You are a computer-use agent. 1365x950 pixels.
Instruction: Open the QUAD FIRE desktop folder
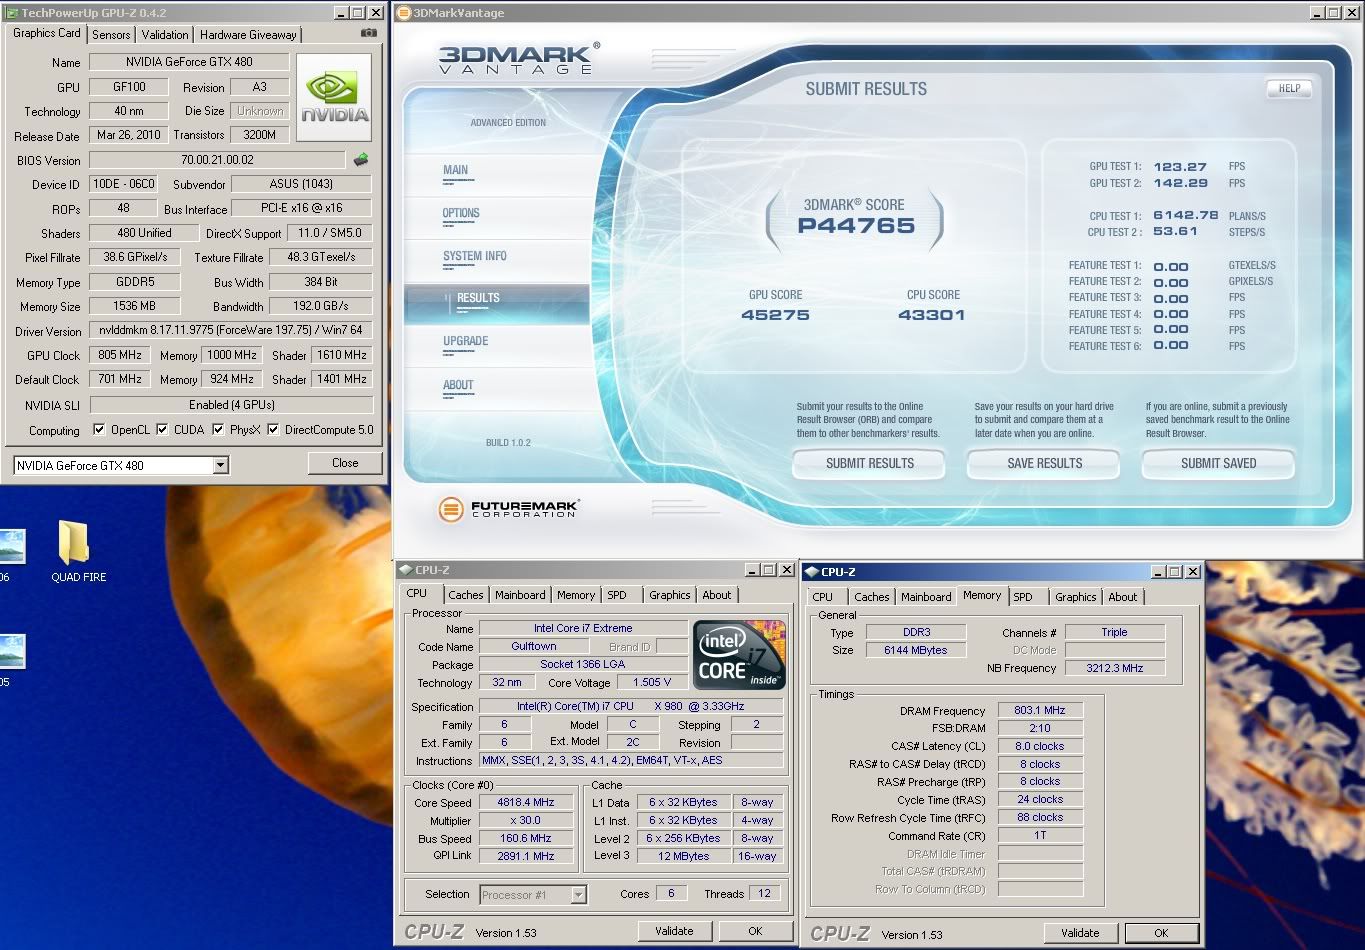78,552
